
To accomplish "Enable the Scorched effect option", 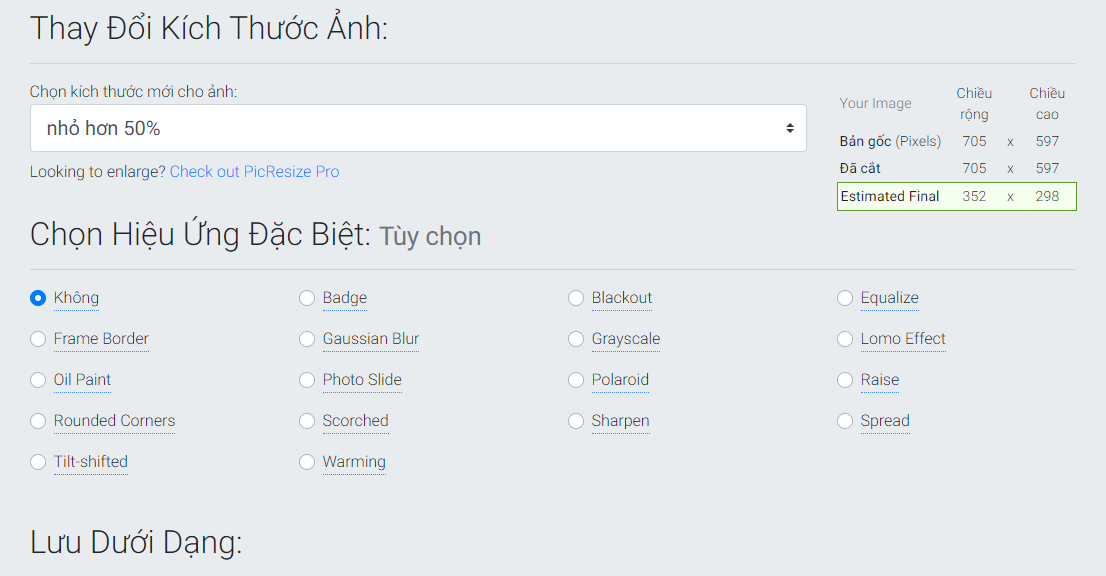I will pyautogui.click(x=307, y=421).
